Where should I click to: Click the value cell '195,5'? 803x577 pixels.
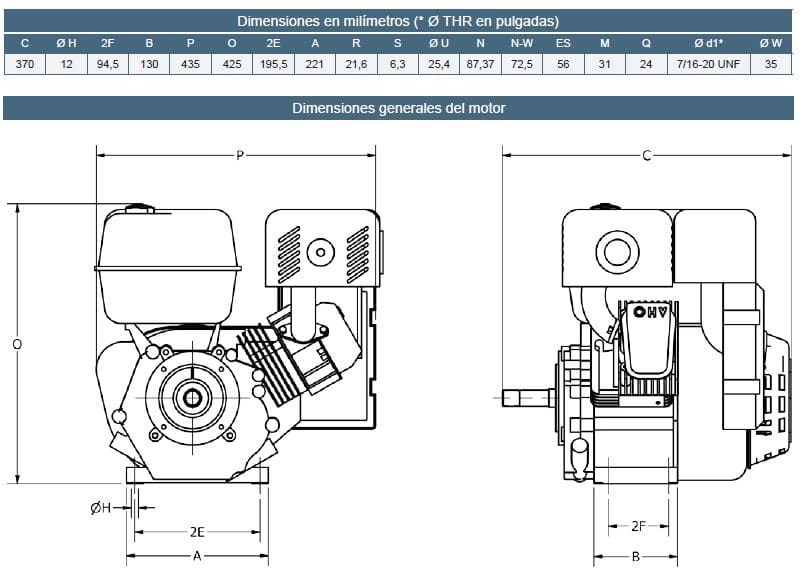tap(273, 65)
